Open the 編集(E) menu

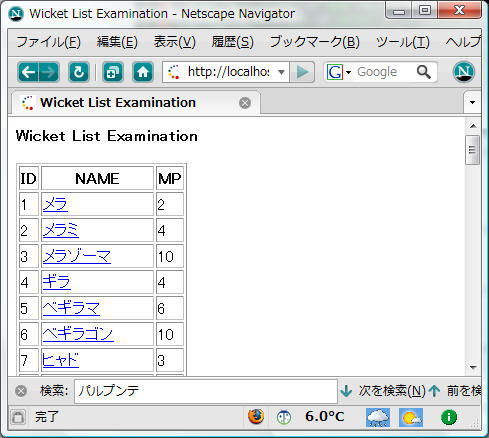[x=117, y=42]
